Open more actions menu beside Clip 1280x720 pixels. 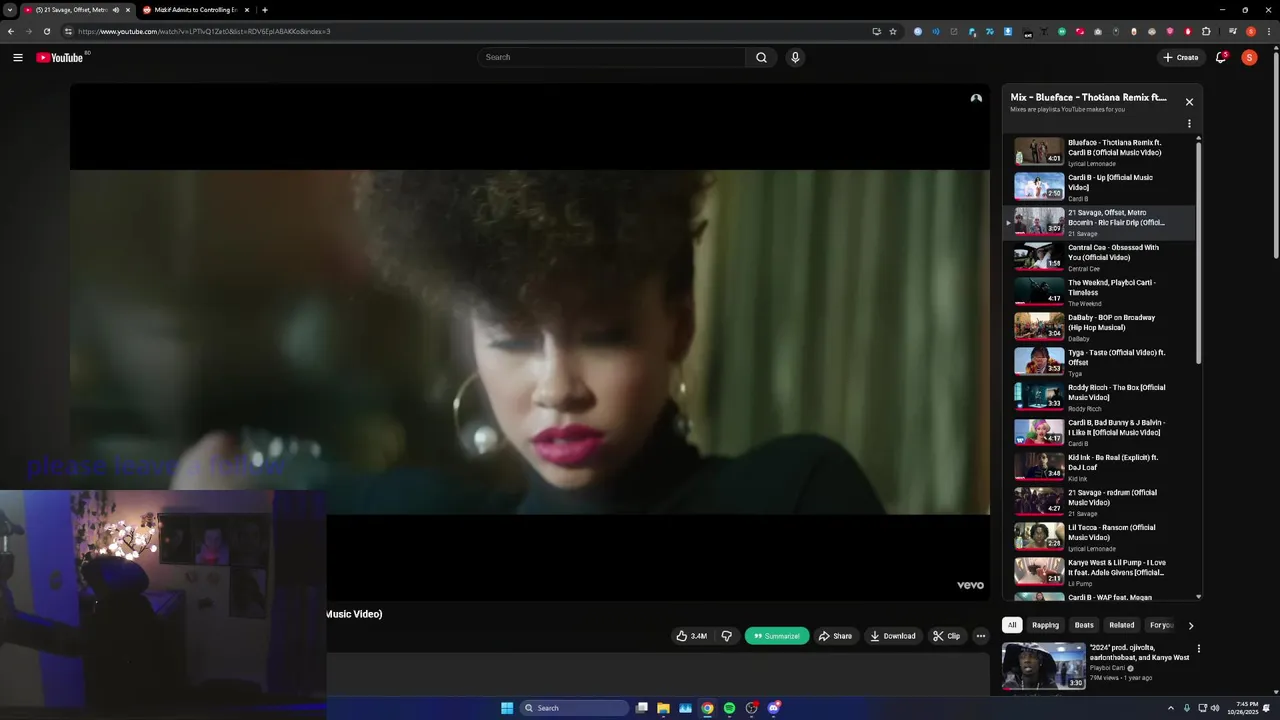click(x=981, y=636)
